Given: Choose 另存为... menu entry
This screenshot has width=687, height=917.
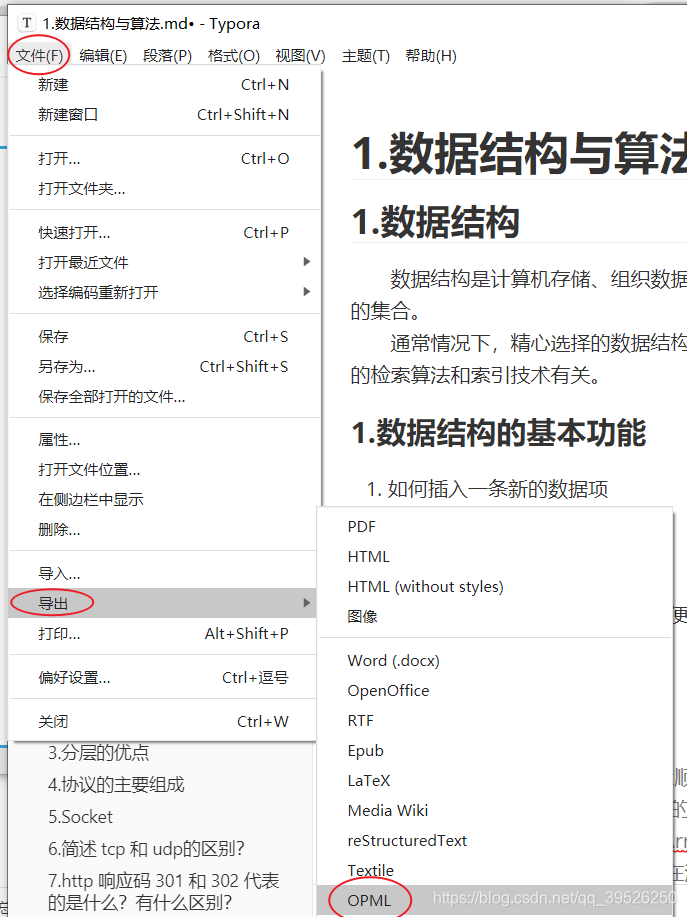Looking at the screenshot, I should point(164,367).
